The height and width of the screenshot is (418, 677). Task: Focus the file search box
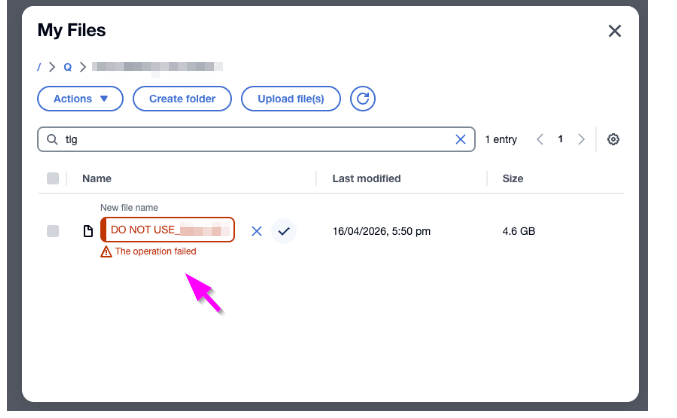click(x=250, y=140)
